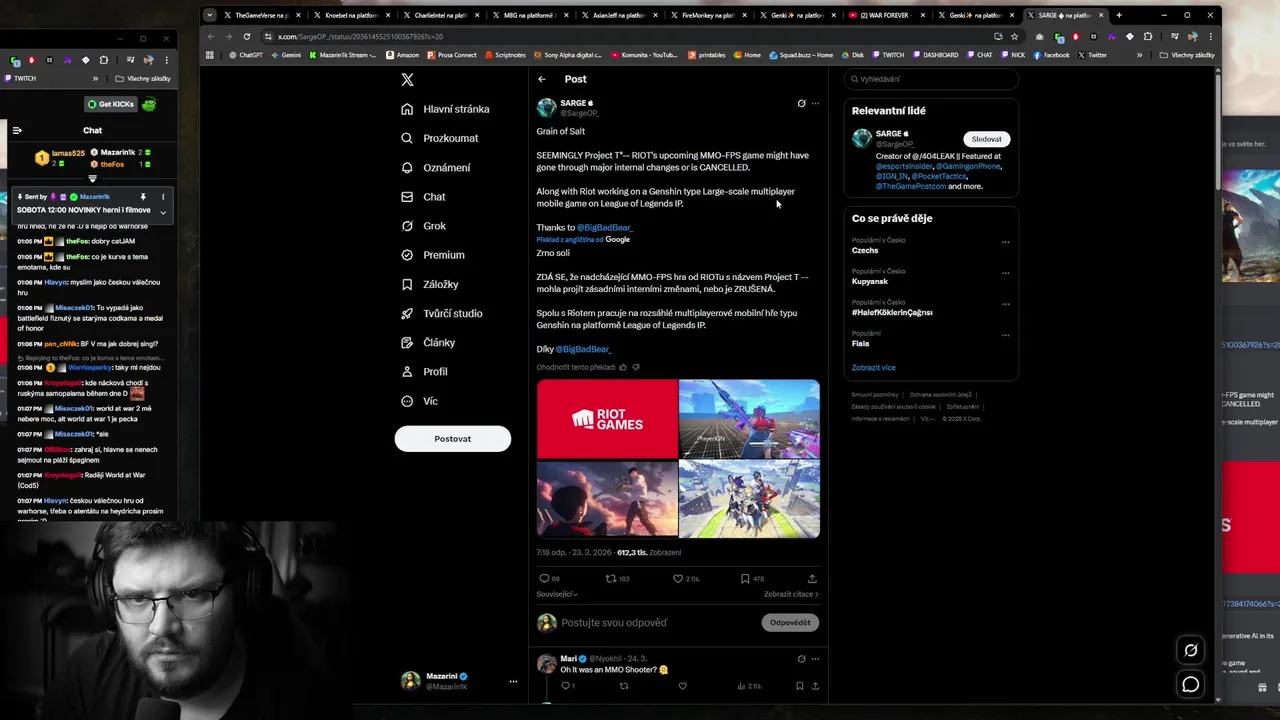Open the bottom-right anime characters image

tap(749, 499)
